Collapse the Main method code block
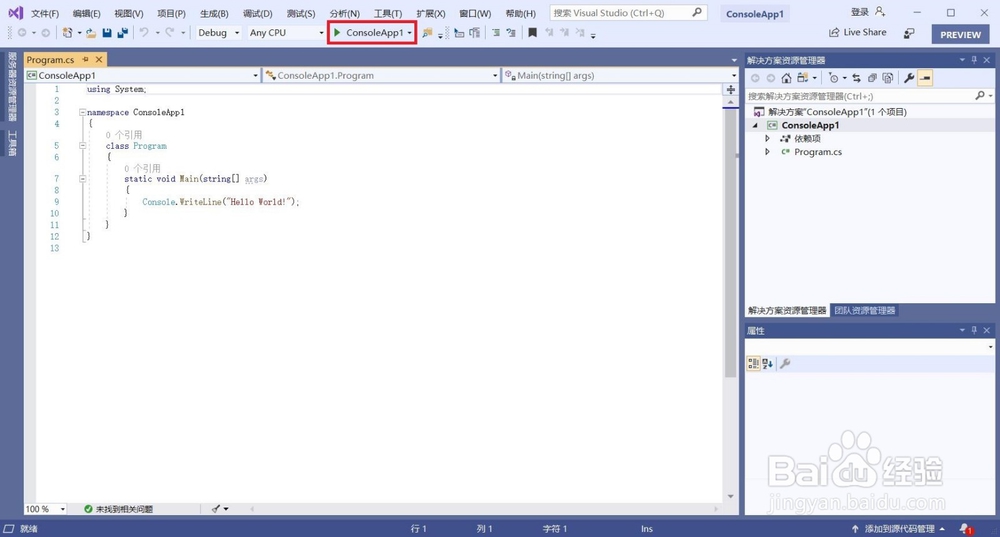 [82, 179]
